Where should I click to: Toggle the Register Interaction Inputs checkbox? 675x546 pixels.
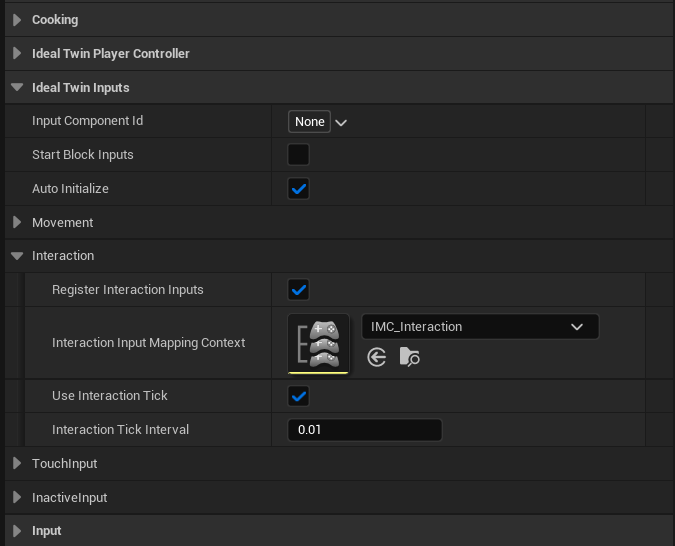[298, 290]
